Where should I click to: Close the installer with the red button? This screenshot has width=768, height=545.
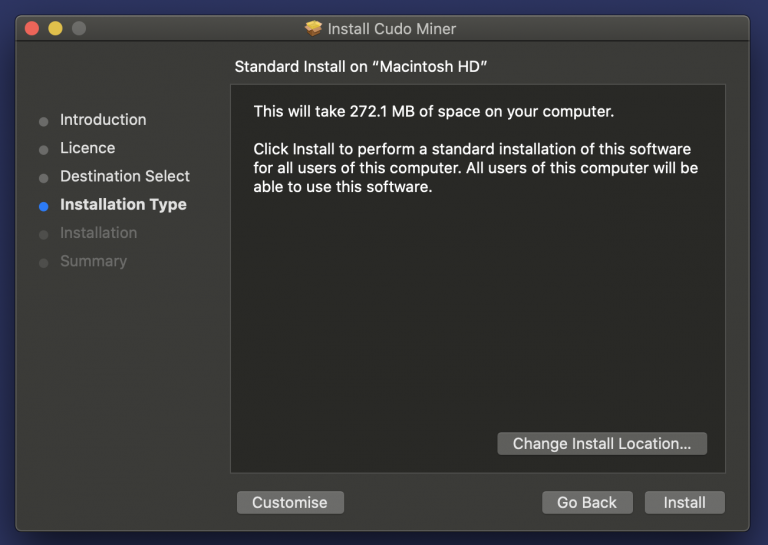[32, 28]
